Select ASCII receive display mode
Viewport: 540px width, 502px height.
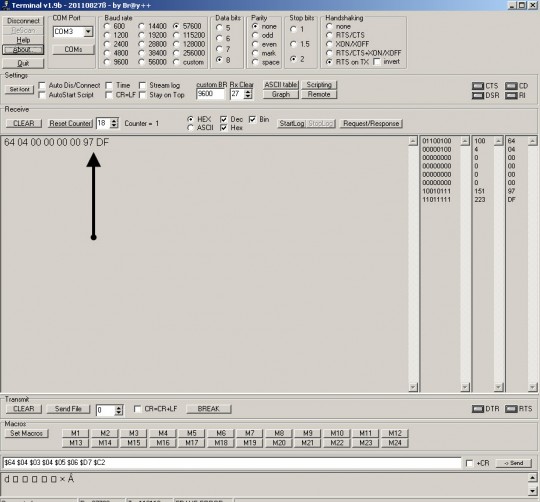(x=190, y=128)
